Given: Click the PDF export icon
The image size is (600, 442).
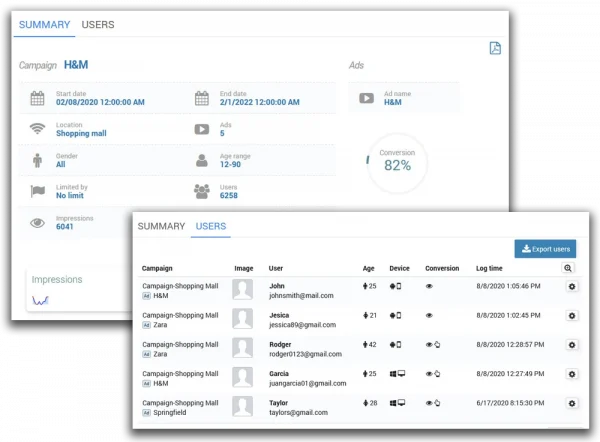Looking at the screenshot, I should (494, 48).
